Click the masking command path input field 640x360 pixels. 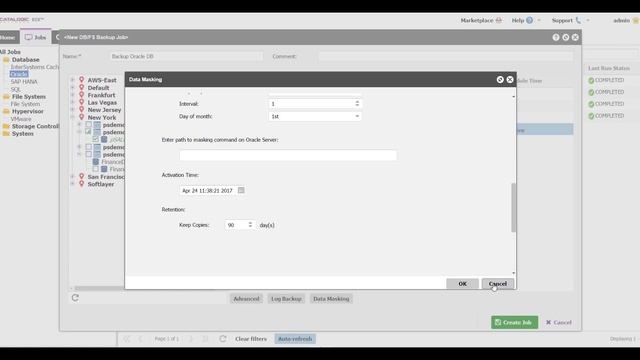(x=288, y=155)
